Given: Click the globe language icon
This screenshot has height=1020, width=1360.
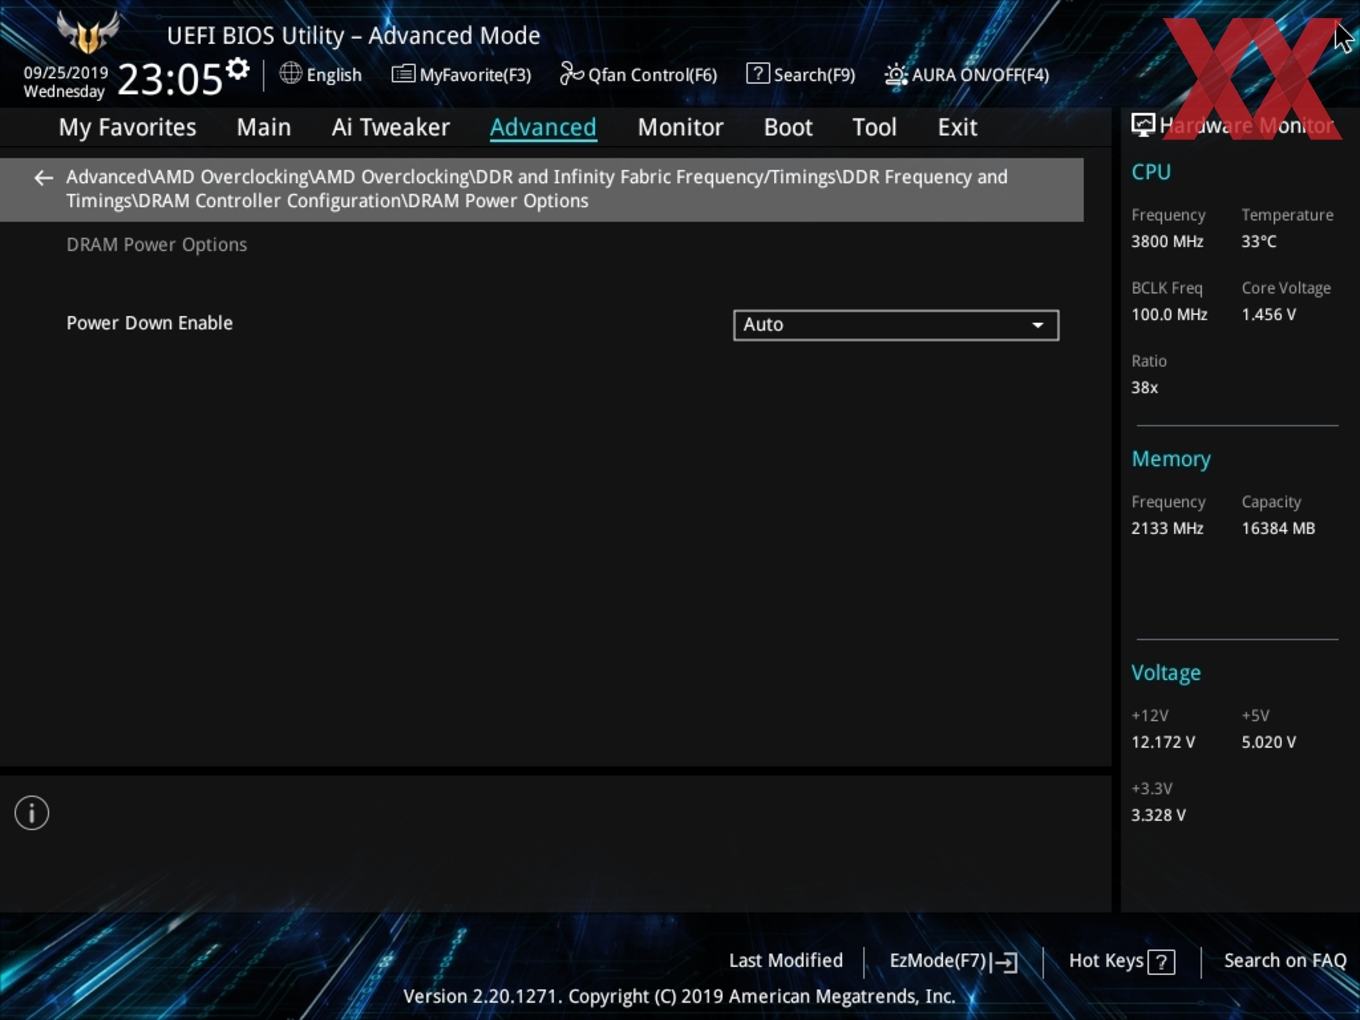Looking at the screenshot, I should 290,73.
